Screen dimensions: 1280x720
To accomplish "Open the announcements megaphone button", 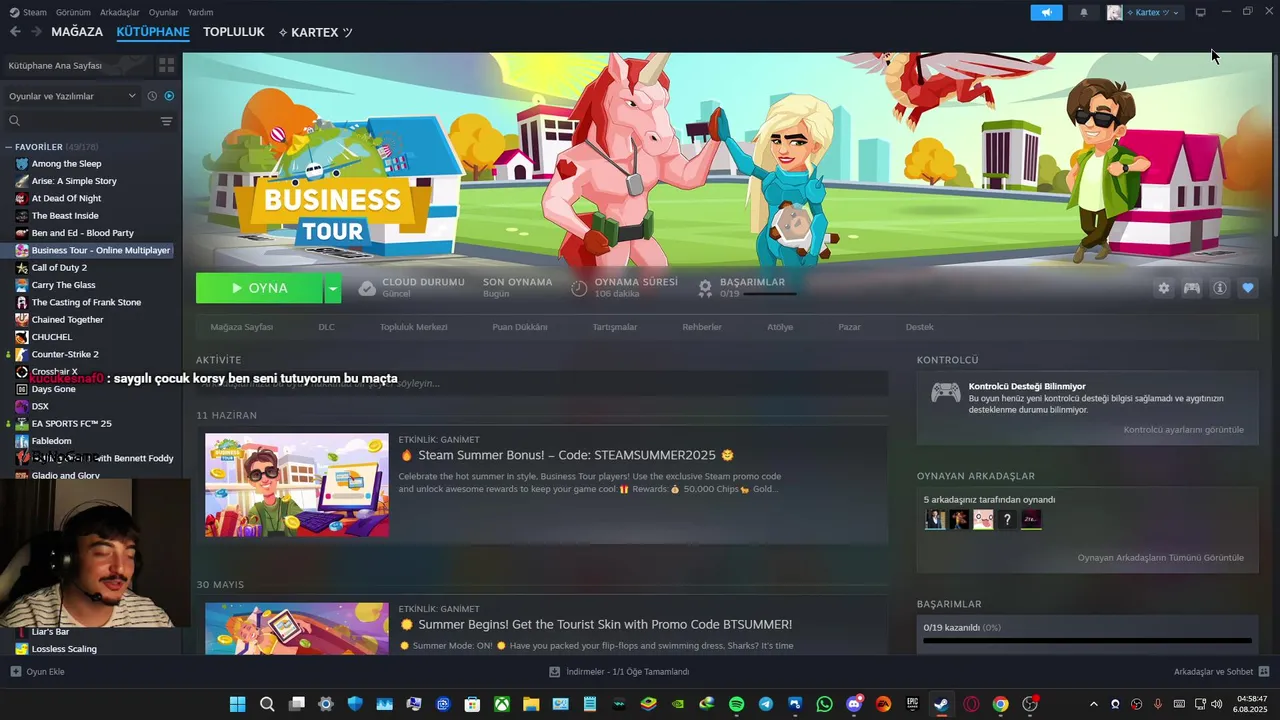I will (x=1046, y=12).
